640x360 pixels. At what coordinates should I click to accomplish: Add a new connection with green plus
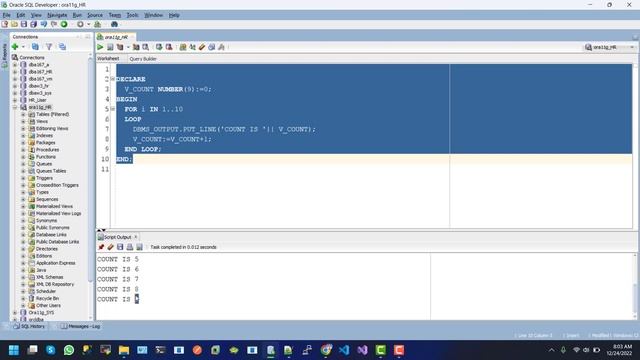click(x=15, y=47)
